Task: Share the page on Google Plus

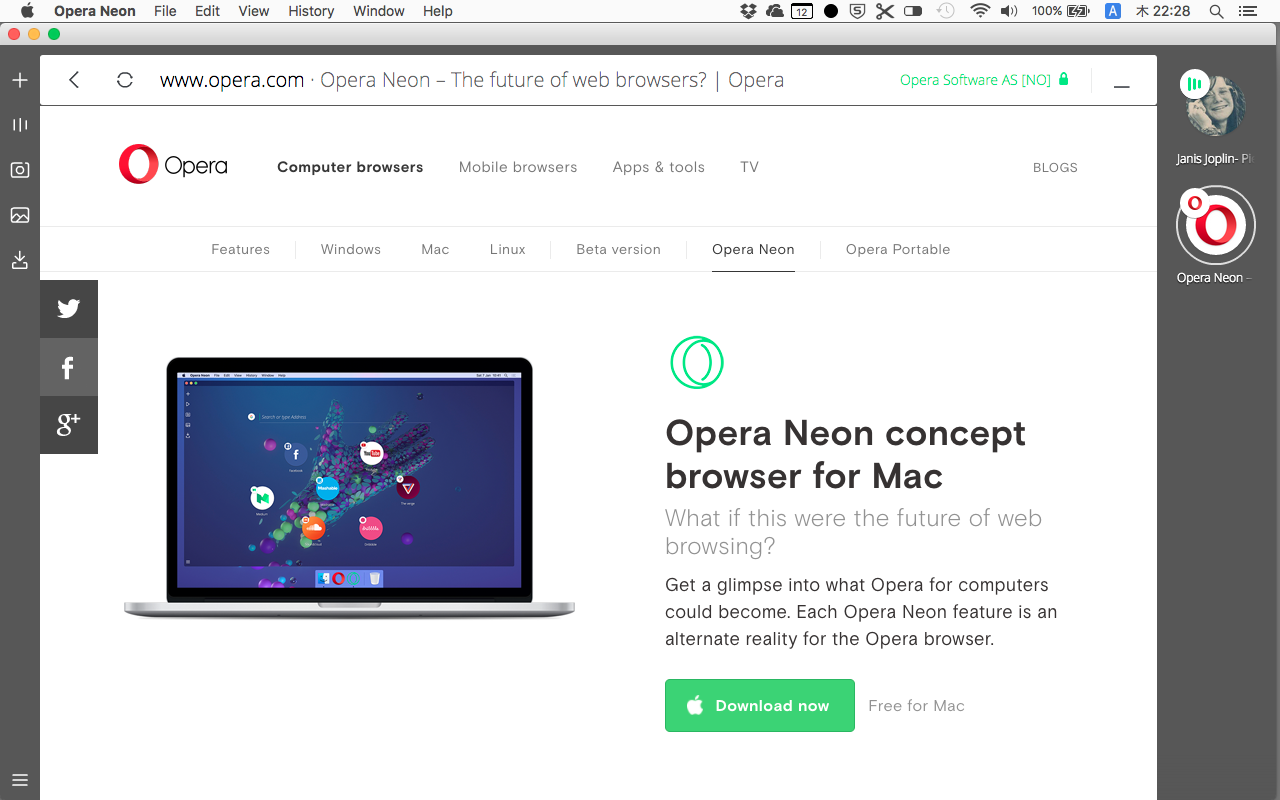Action: [x=69, y=425]
